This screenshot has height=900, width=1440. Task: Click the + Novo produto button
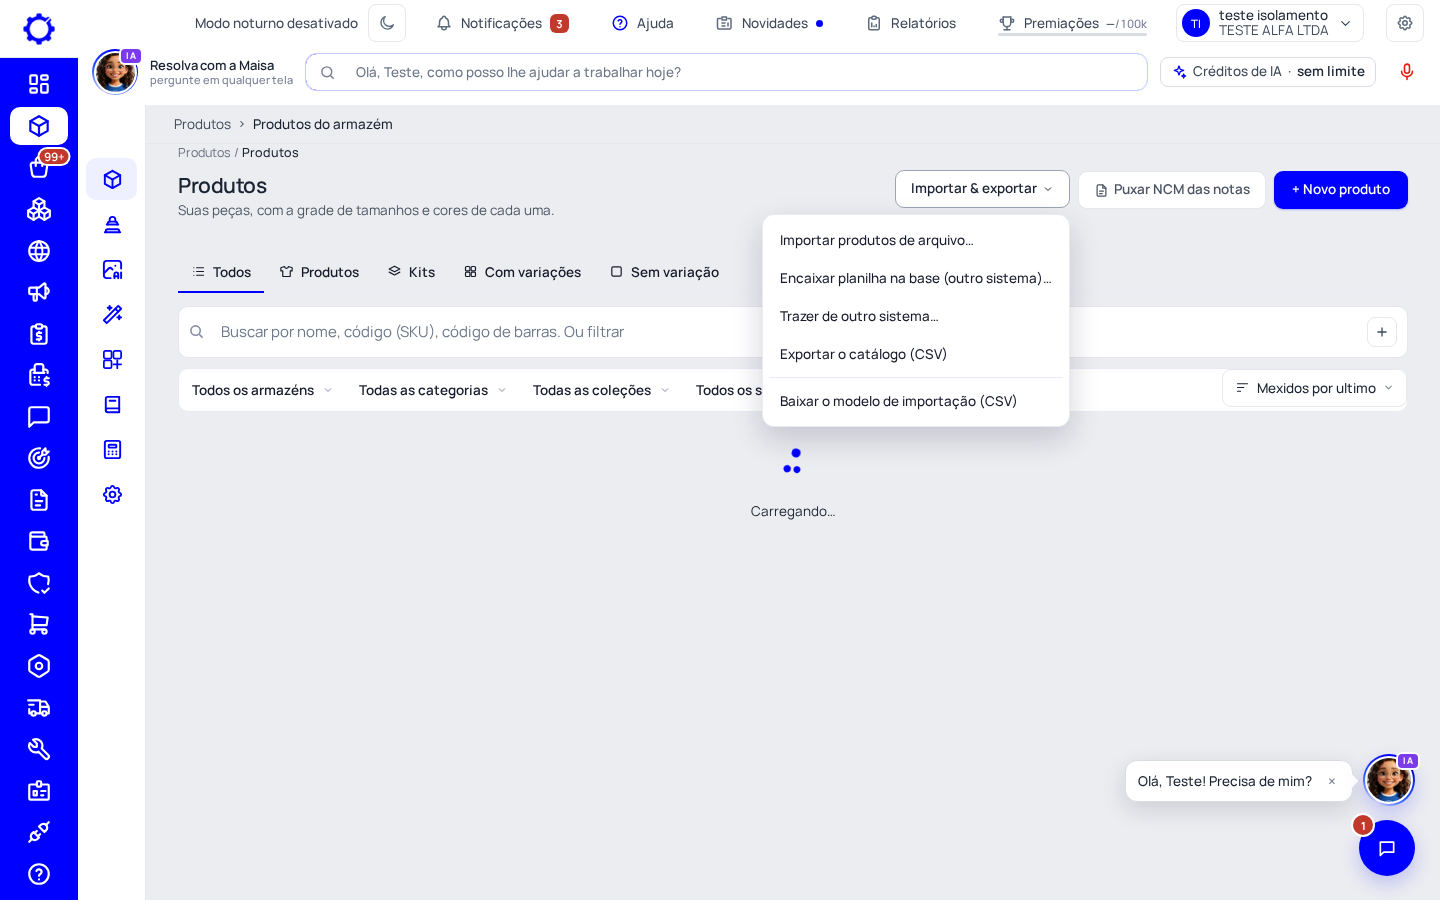tap(1341, 190)
